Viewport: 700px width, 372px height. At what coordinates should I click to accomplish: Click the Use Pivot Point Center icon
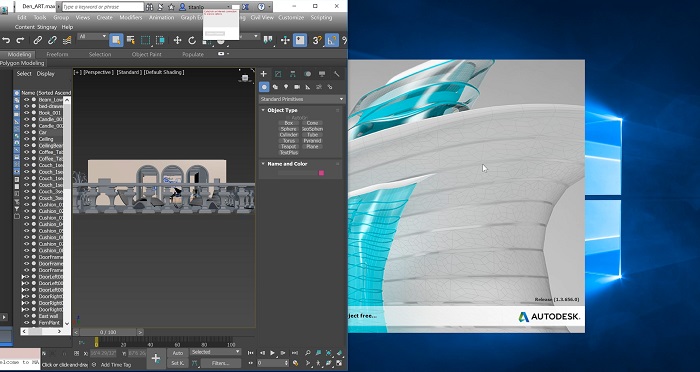[x=268, y=40]
